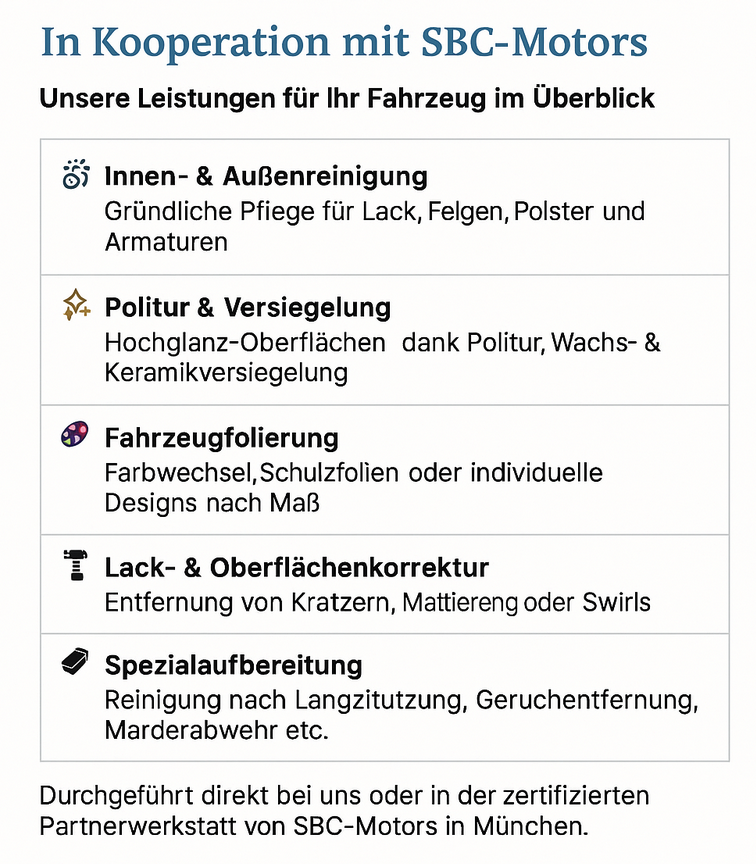Open the Lack- & Oberflächenkorrektur service title
The image size is (756, 864).
[297, 568]
